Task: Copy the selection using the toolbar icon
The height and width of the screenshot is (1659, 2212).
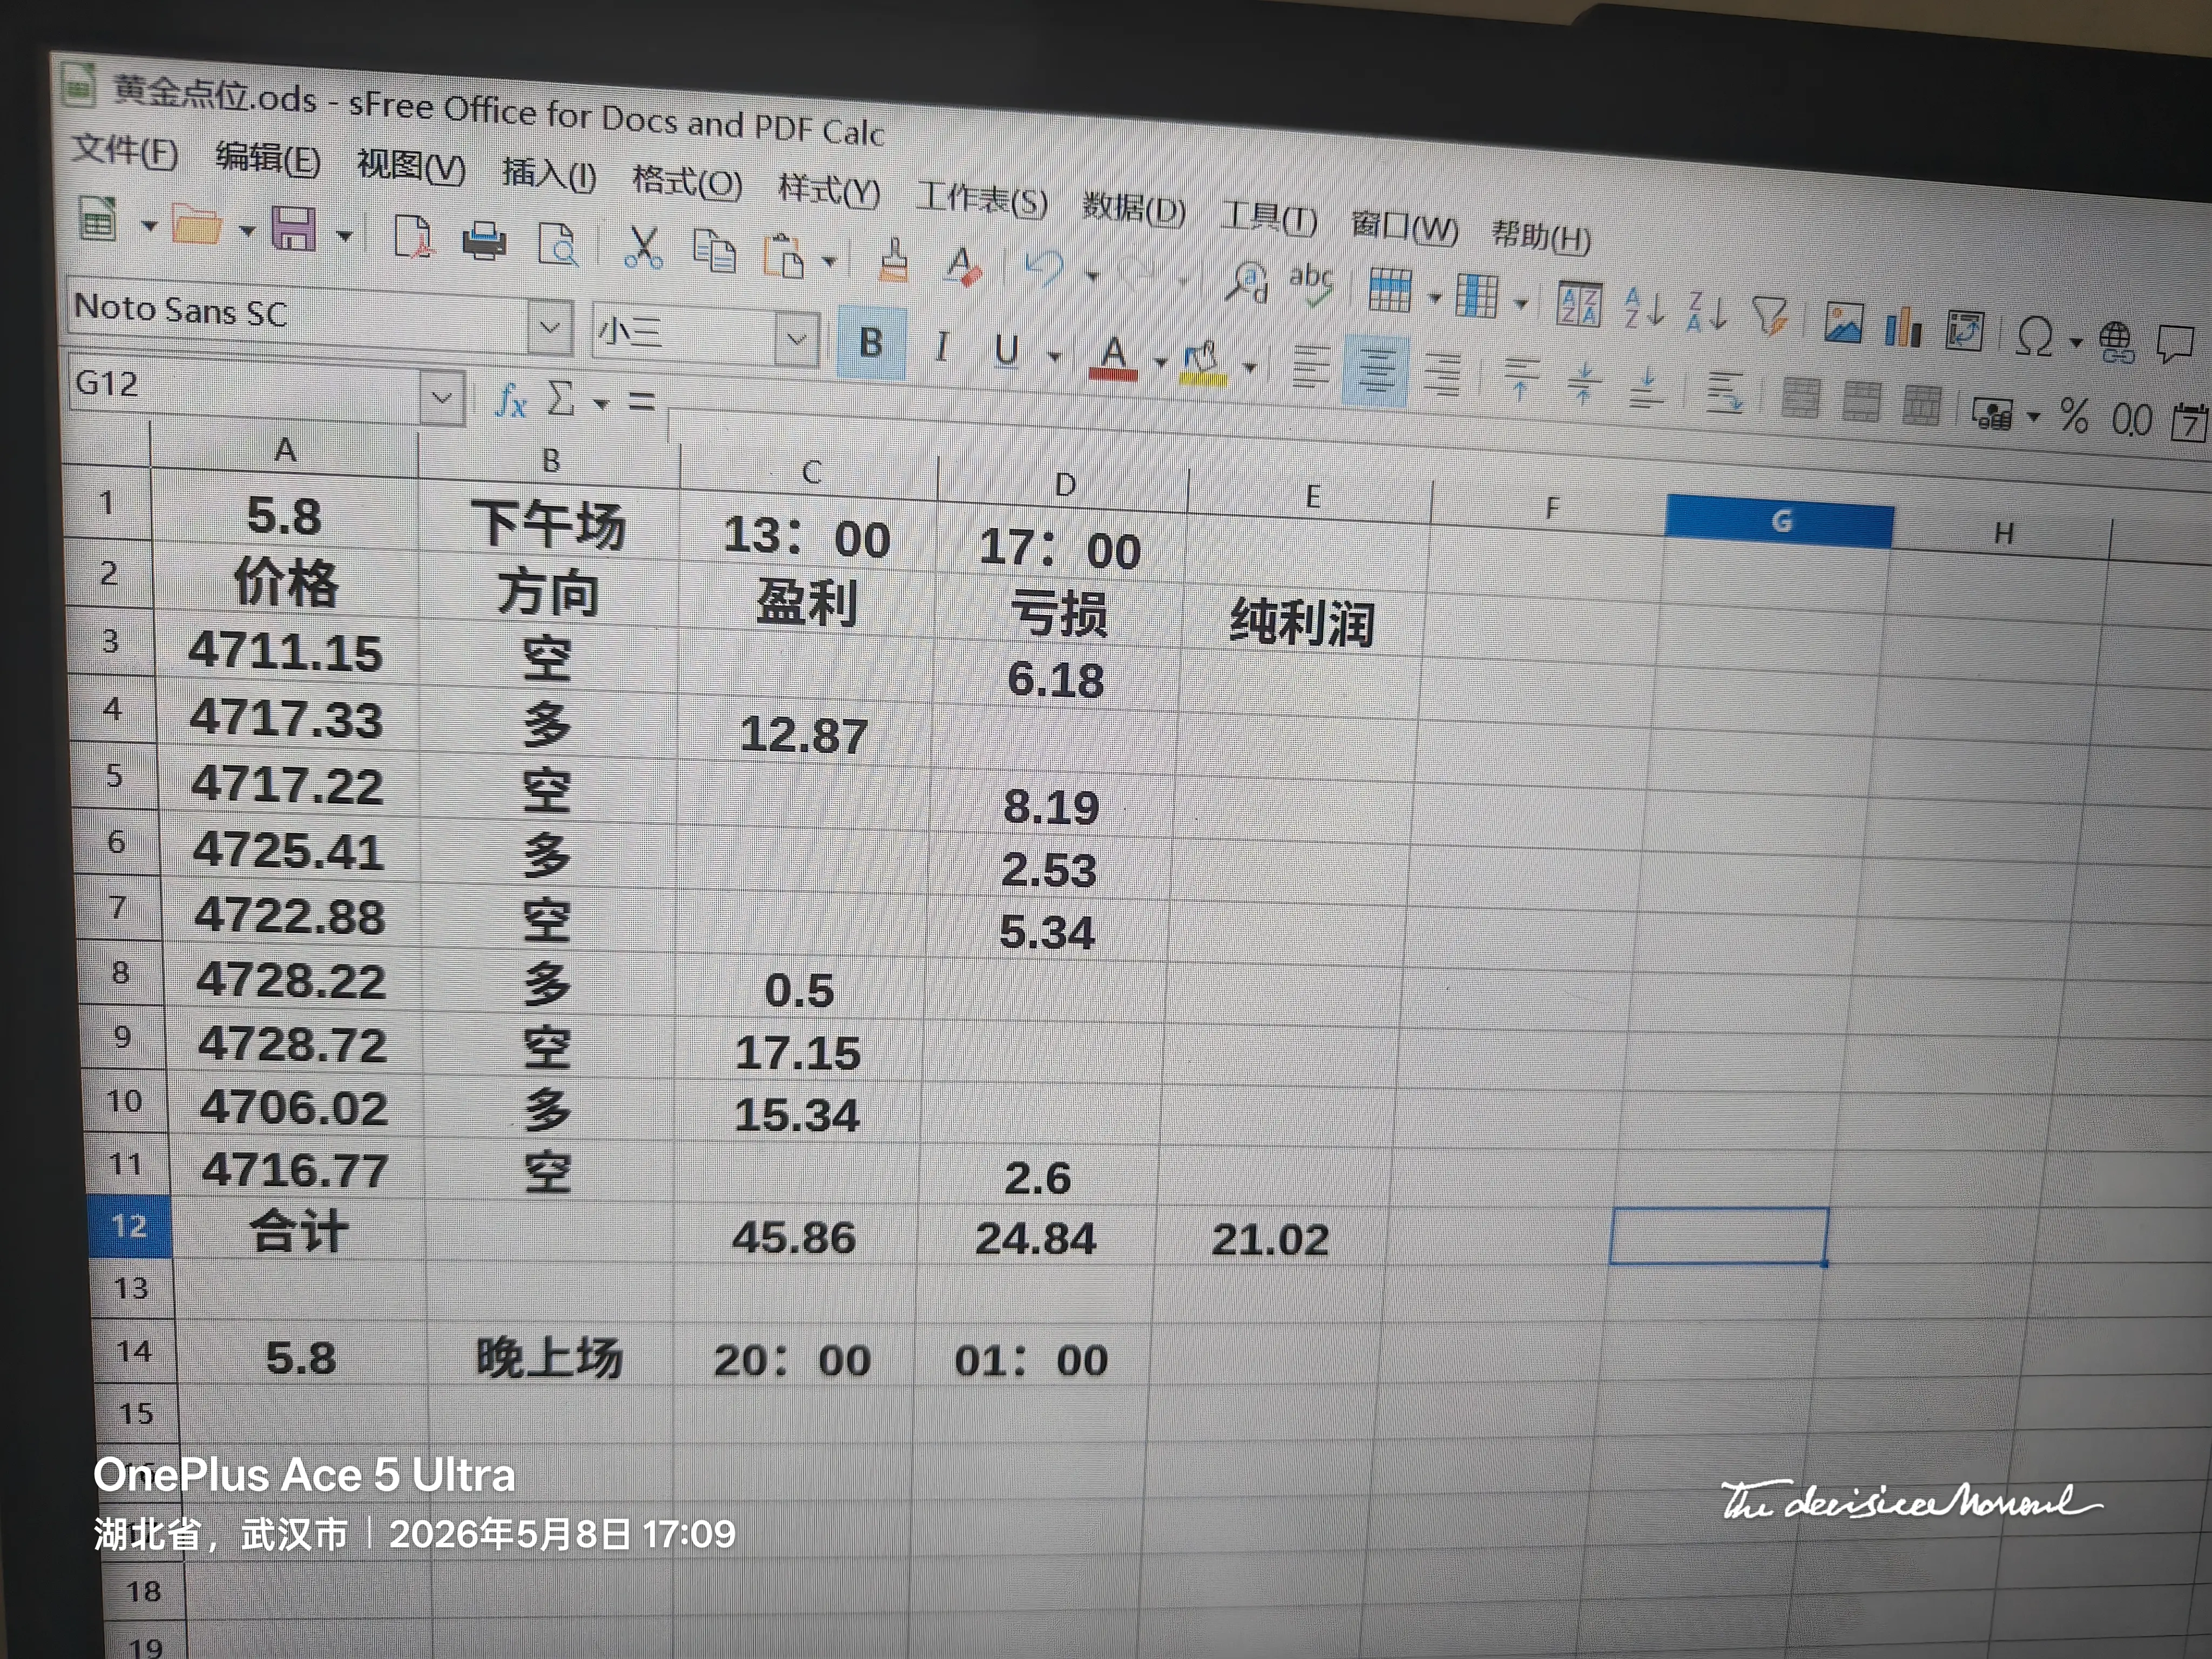Action: point(714,252)
